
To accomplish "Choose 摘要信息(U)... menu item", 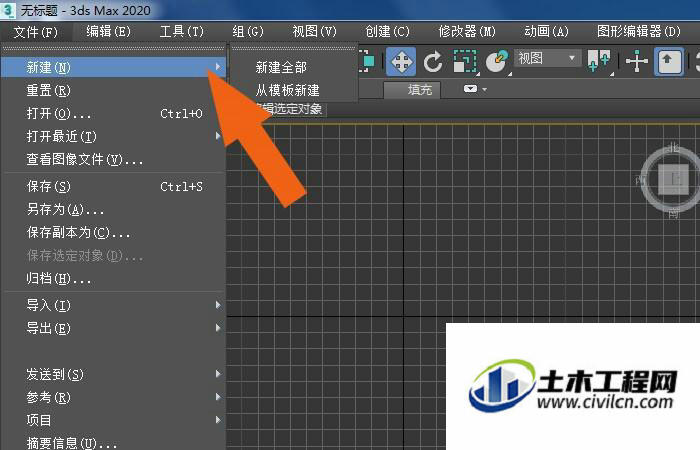I will click(113, 442).
